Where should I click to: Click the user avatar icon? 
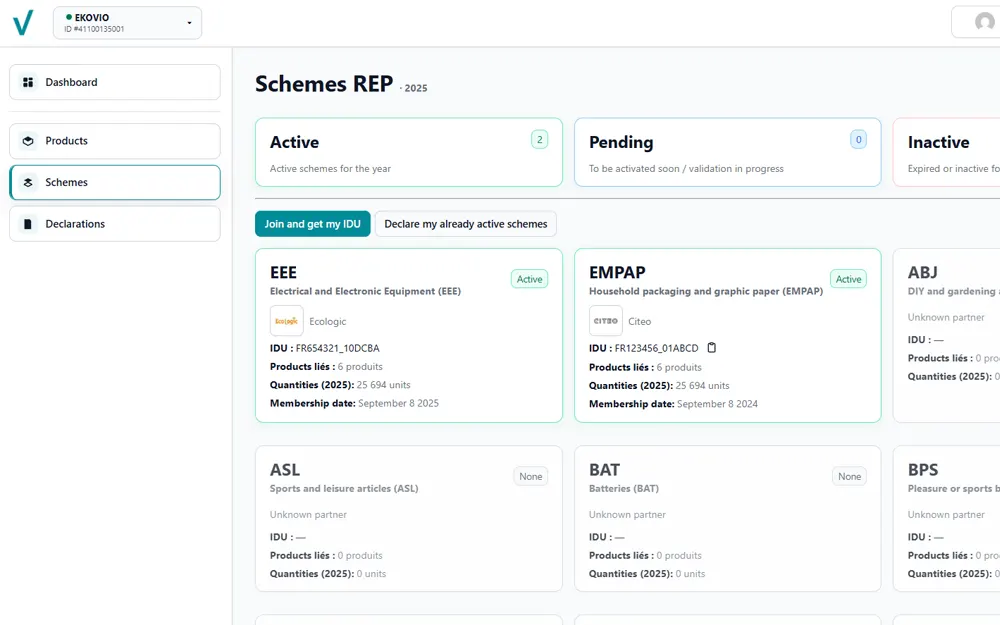[984, 22]
